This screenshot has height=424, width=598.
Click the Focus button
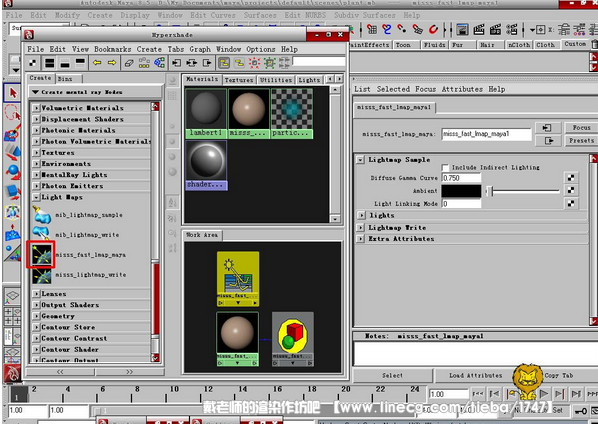click(581, 128)
